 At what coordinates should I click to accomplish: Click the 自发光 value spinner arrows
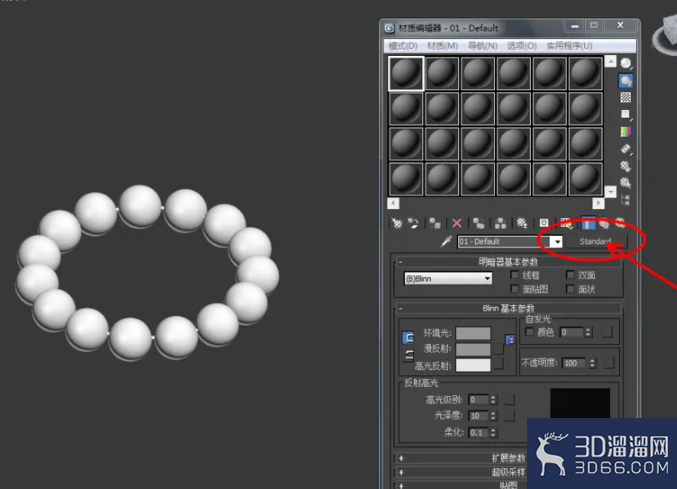click(588, 332)
